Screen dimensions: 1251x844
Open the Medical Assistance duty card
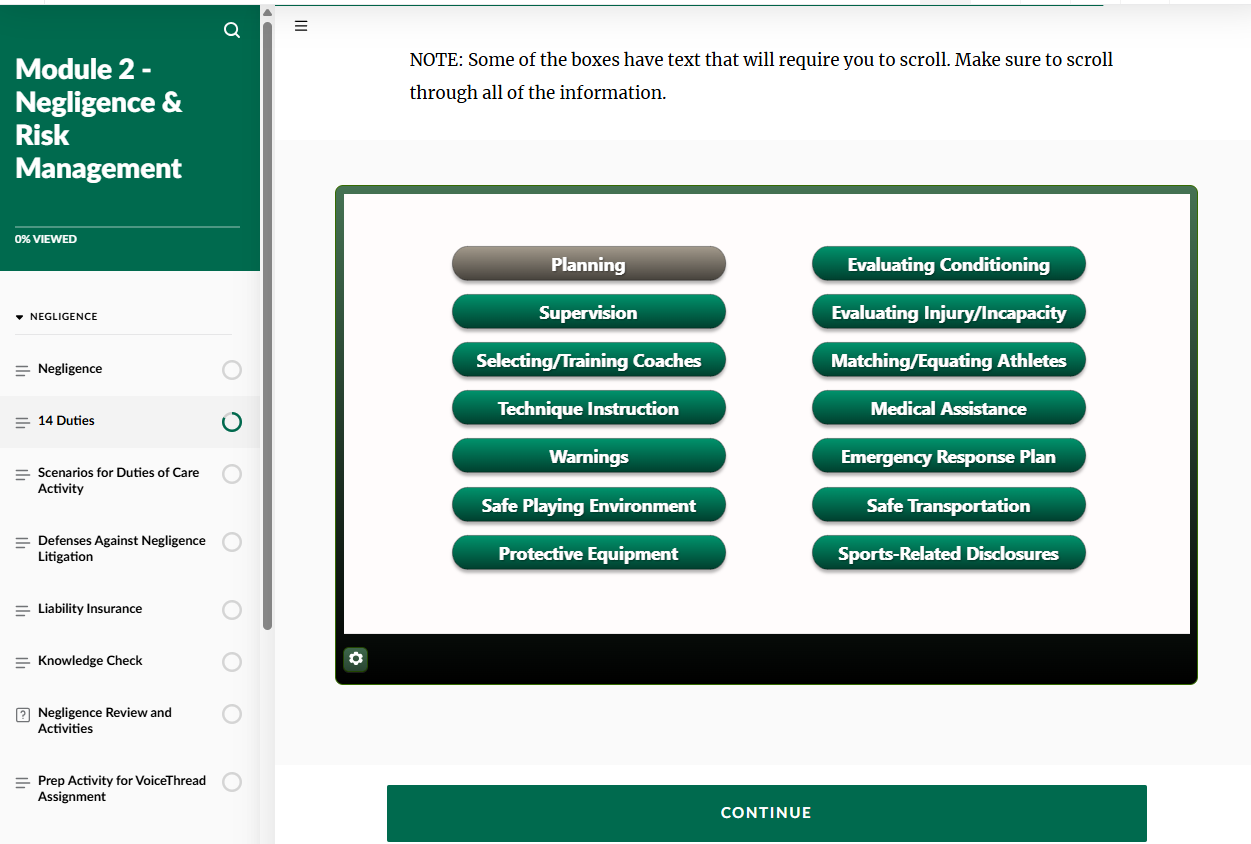948,408
